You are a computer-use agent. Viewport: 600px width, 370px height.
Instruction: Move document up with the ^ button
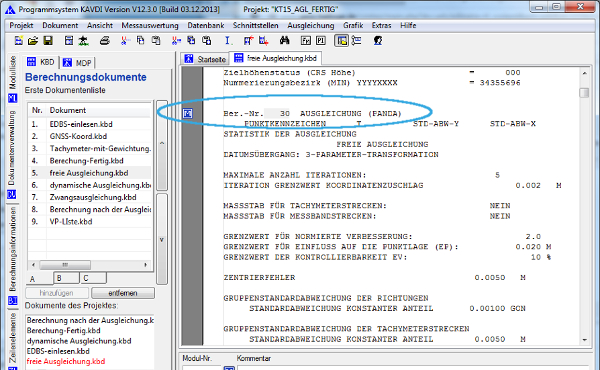162,145
